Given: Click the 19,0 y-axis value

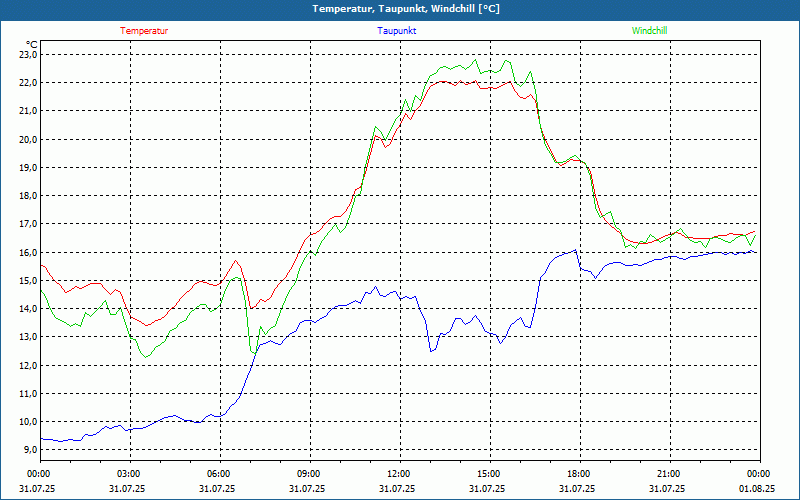Looking at the screenshot, I should tap(28, 167).
